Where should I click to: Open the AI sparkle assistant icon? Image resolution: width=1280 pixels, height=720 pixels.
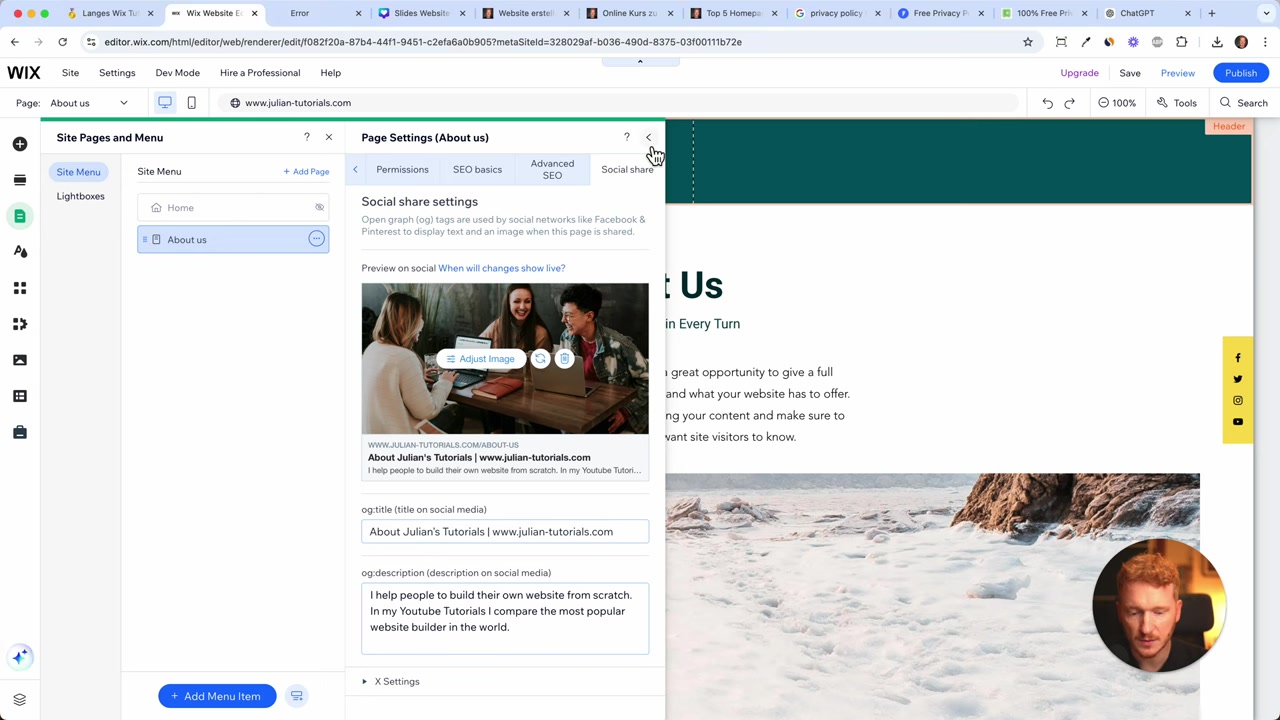point(20,657)
